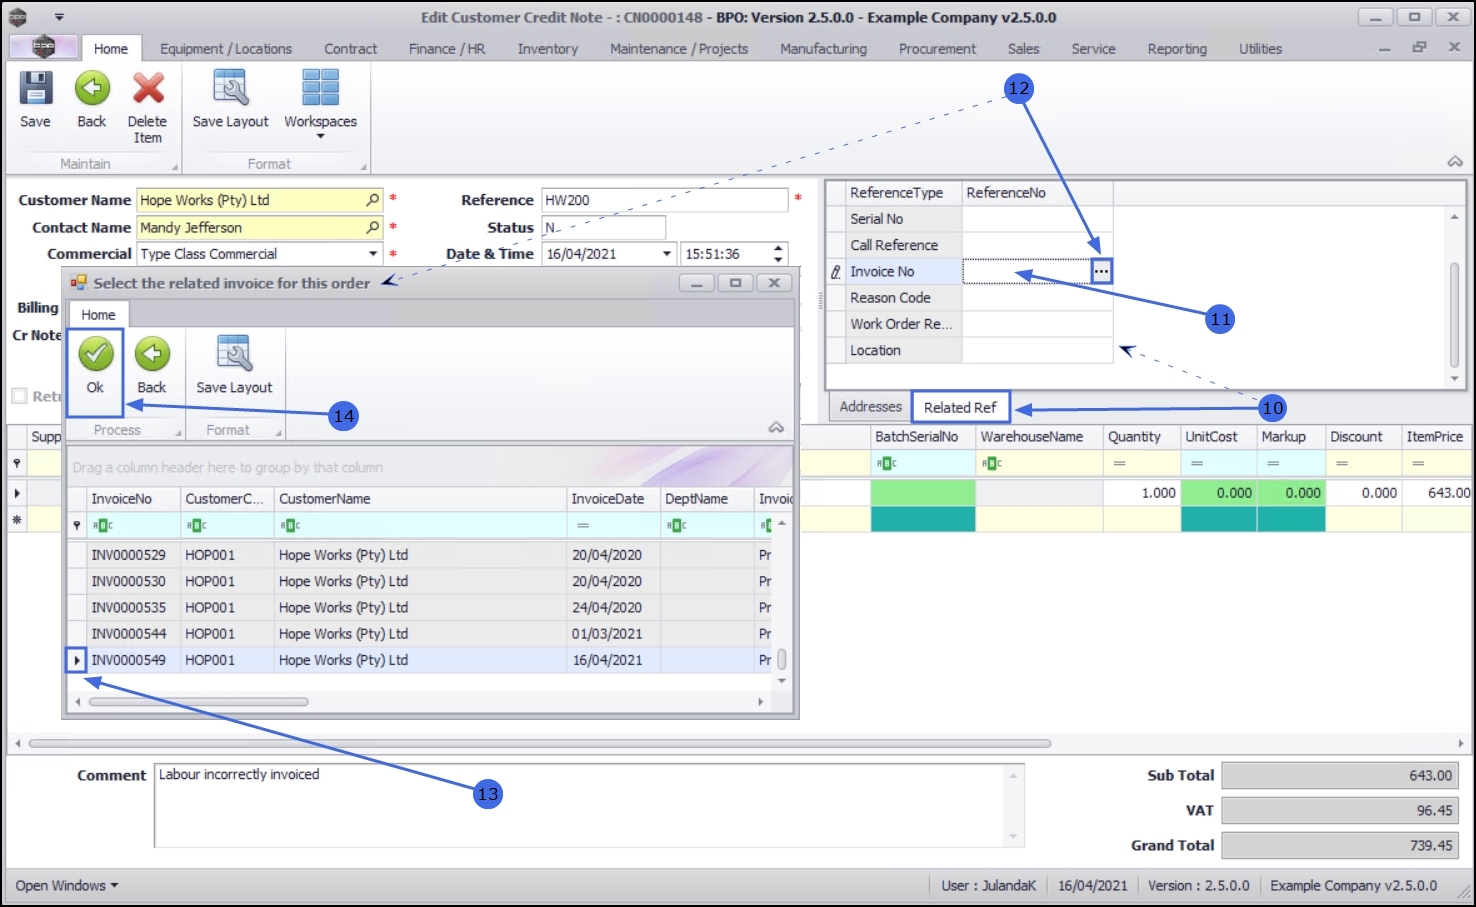The image size is (1476, 907).
Task: Open the Commercial type dropdown
Action: pos(373,254)
